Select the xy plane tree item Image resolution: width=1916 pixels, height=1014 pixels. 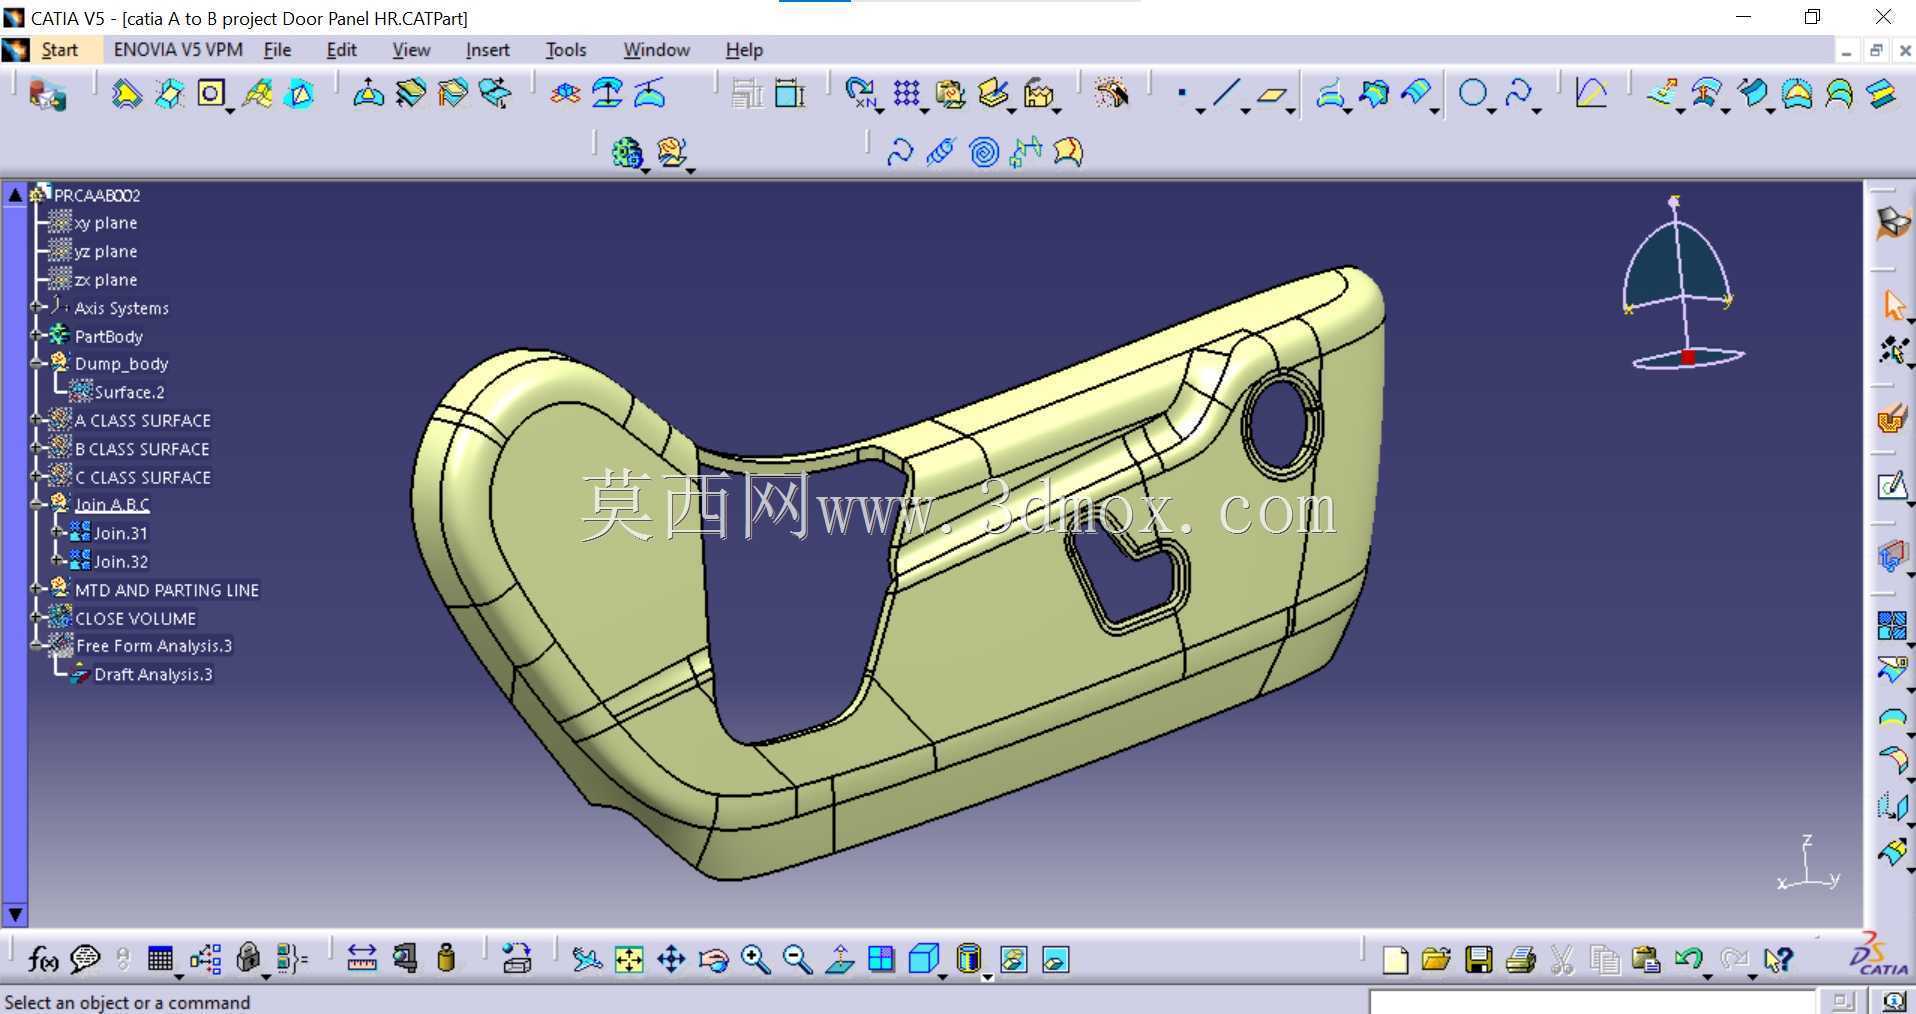(x=106, y=223)
